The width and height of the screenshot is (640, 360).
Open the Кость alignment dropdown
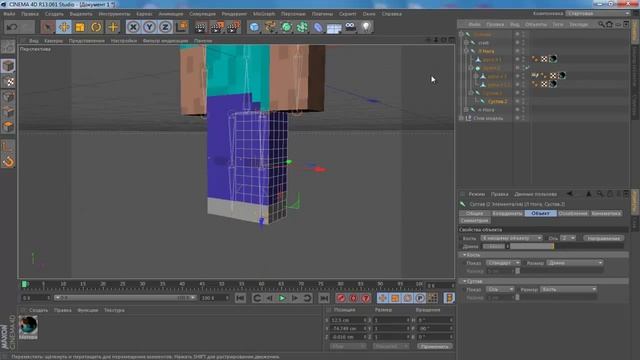(x=511, y=238)
